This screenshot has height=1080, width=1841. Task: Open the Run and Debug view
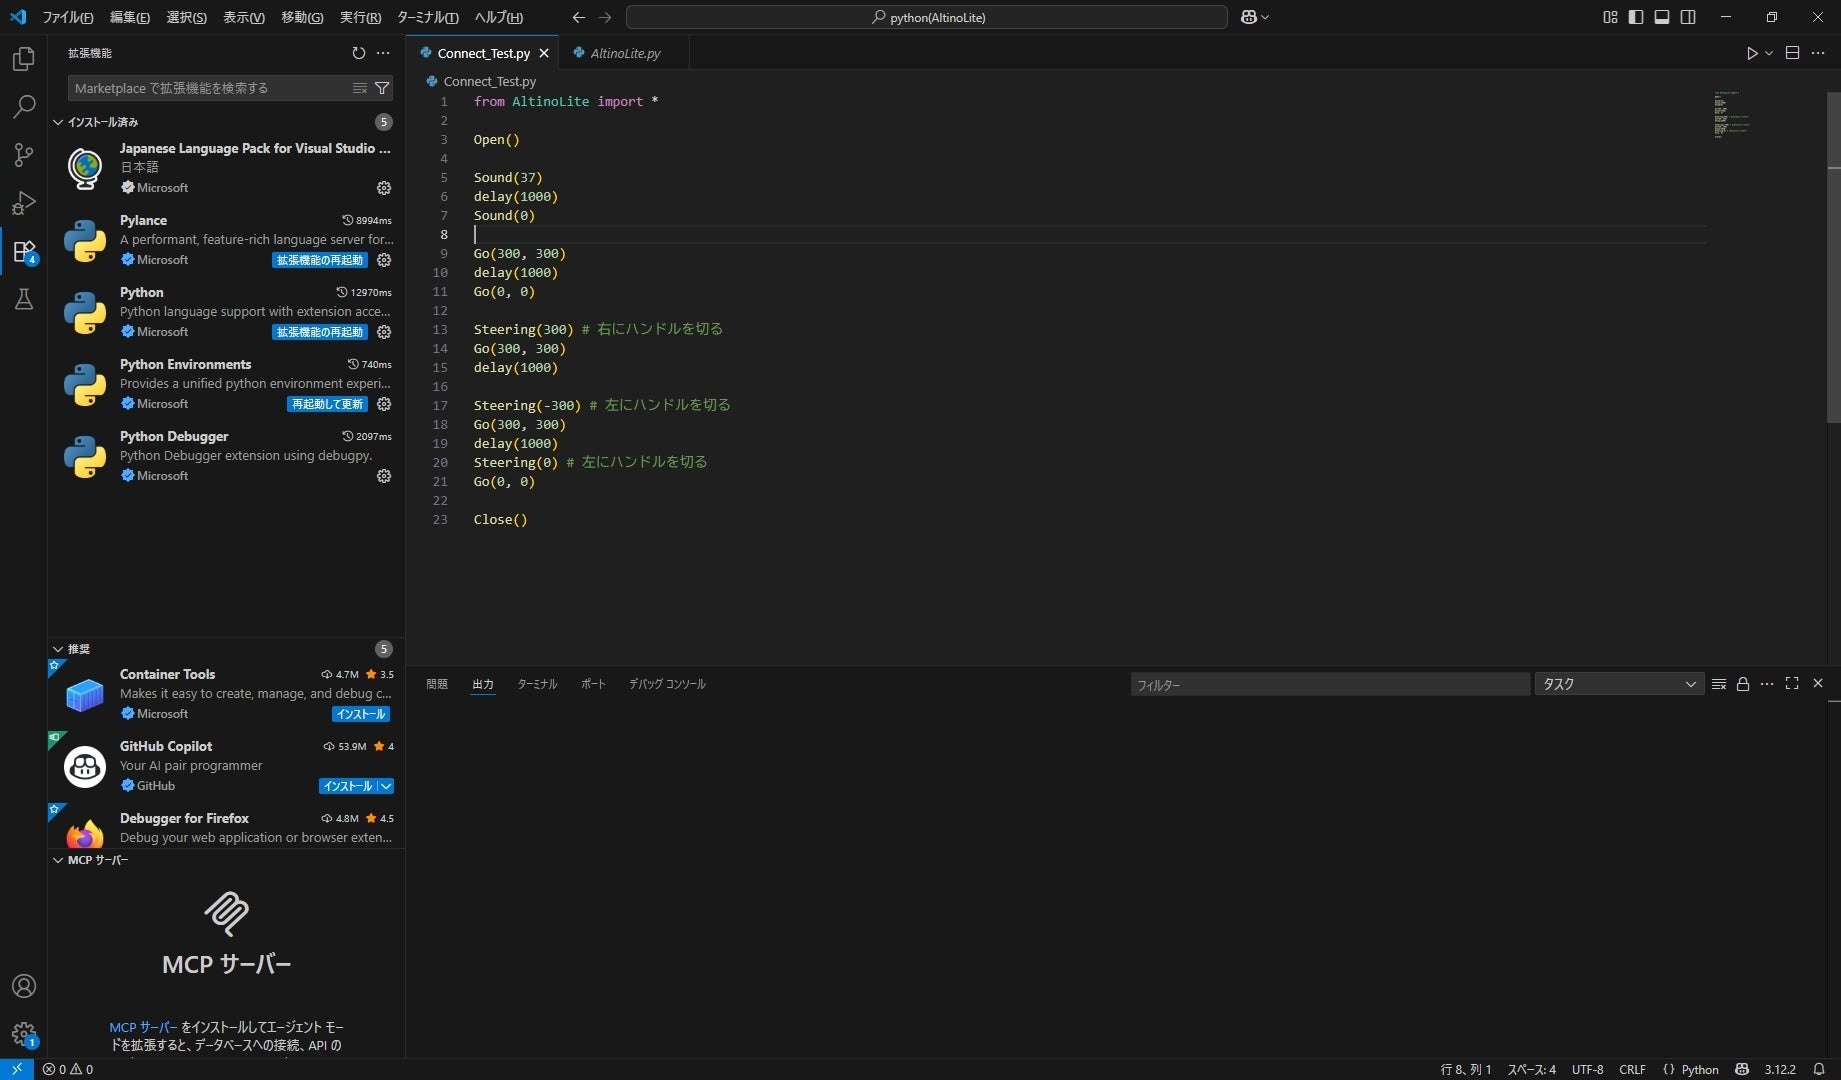tap(23, 203)
